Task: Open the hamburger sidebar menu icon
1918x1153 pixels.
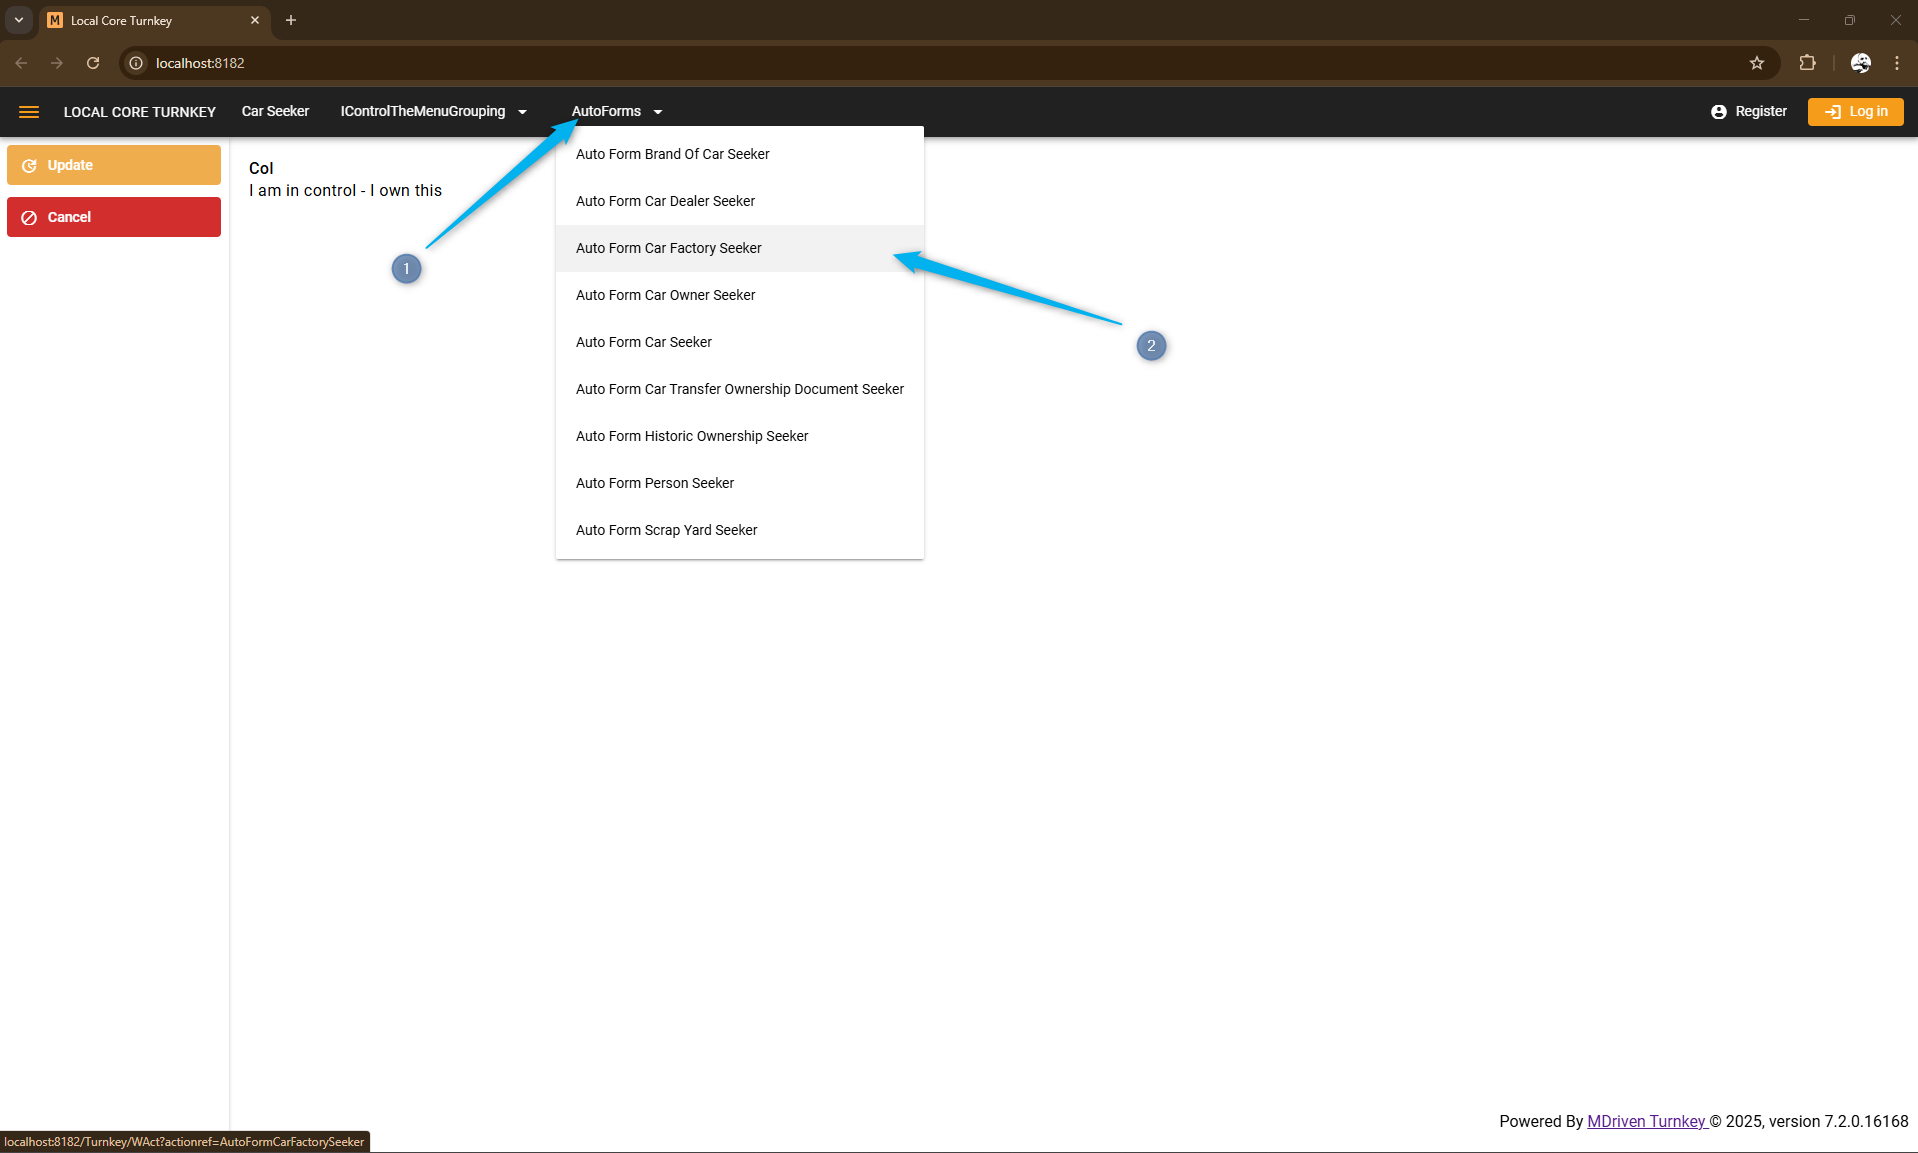Action: [29, 112]
